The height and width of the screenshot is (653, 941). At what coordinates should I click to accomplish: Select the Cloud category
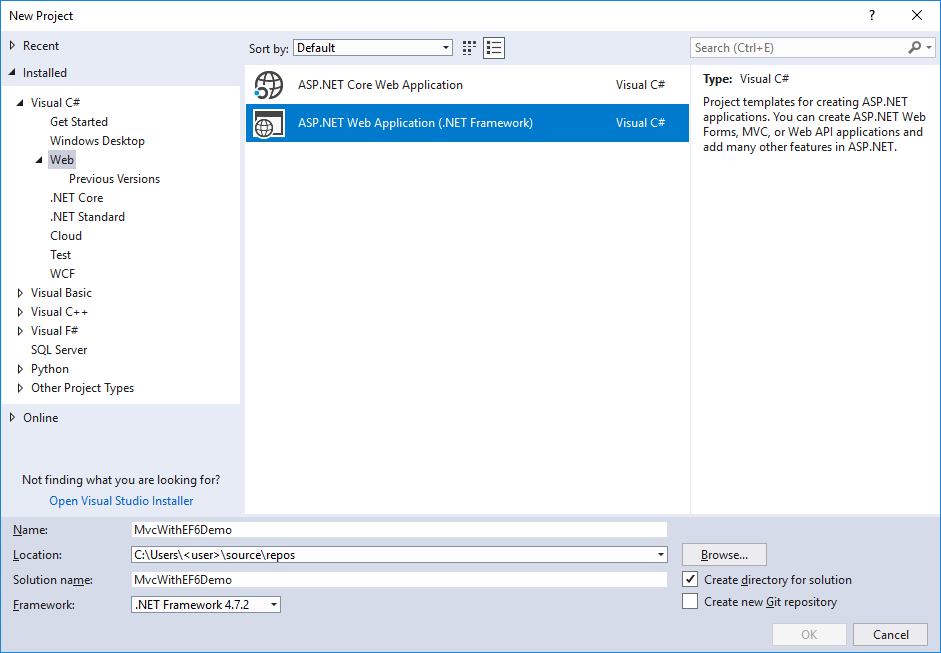tap(66, 236)
